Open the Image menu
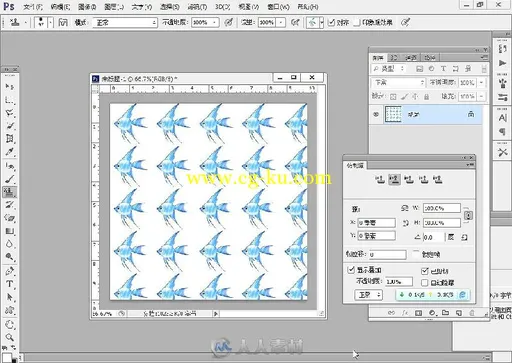 coord(87,7)
